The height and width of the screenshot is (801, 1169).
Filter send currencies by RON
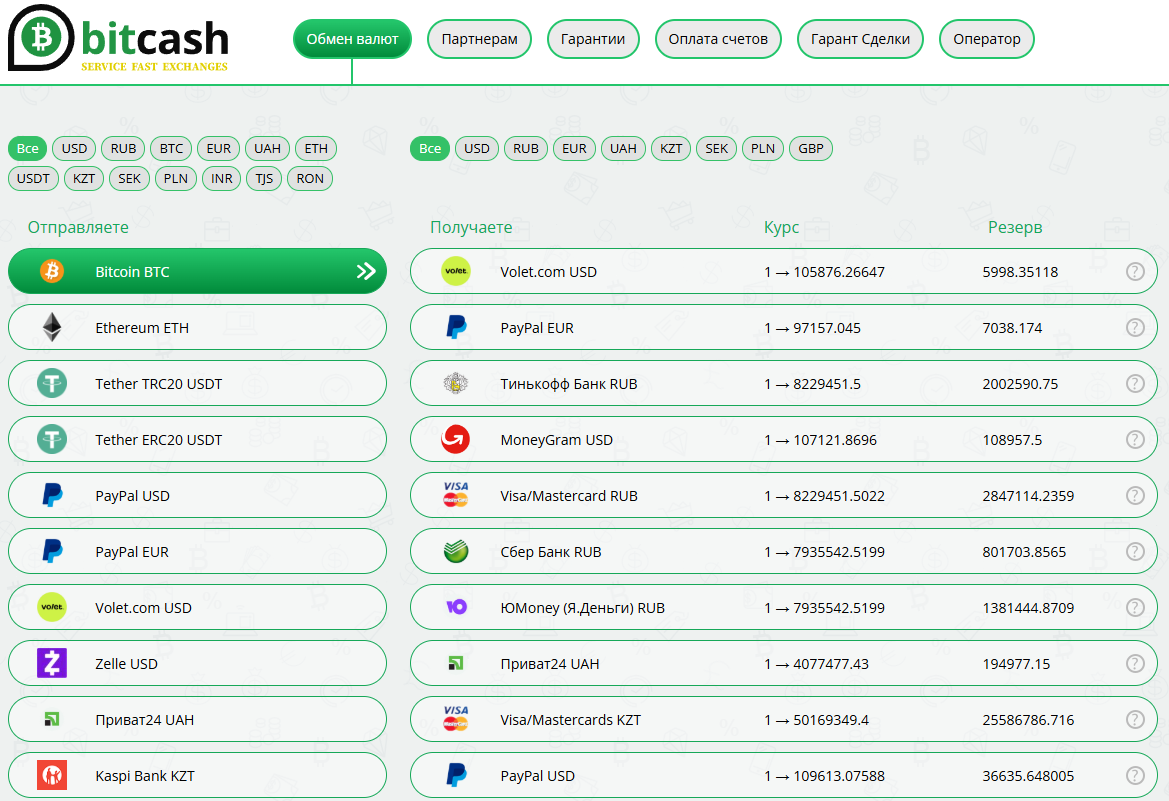(310, 178)
